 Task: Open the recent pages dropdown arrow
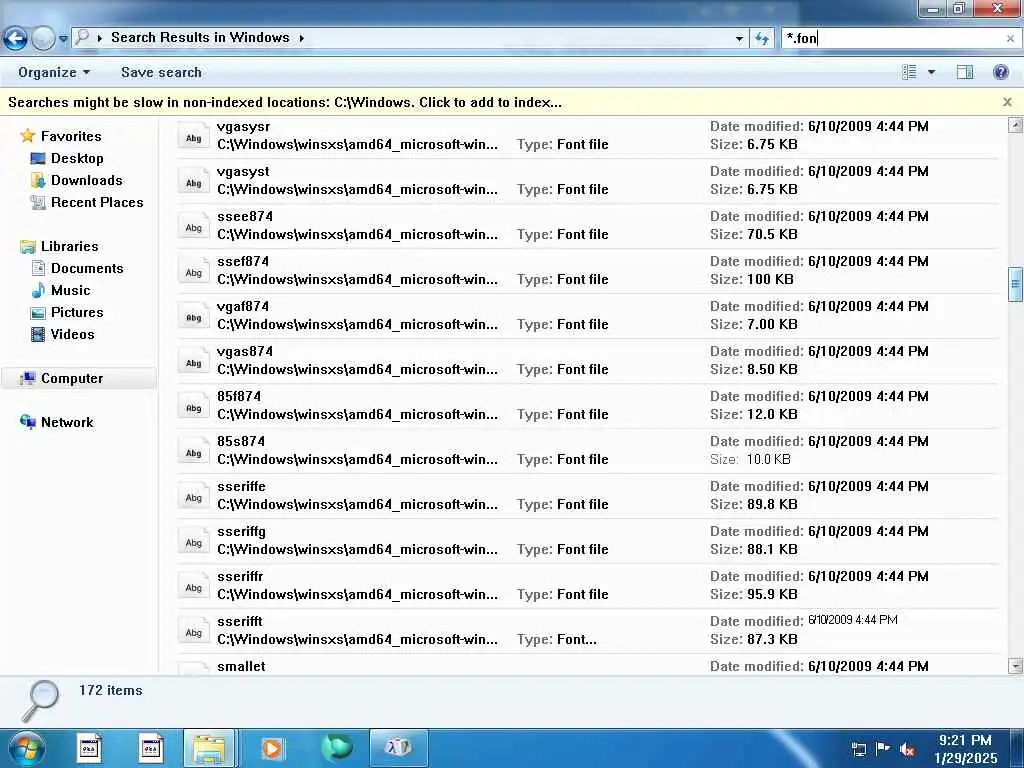[x=63, y=39]
